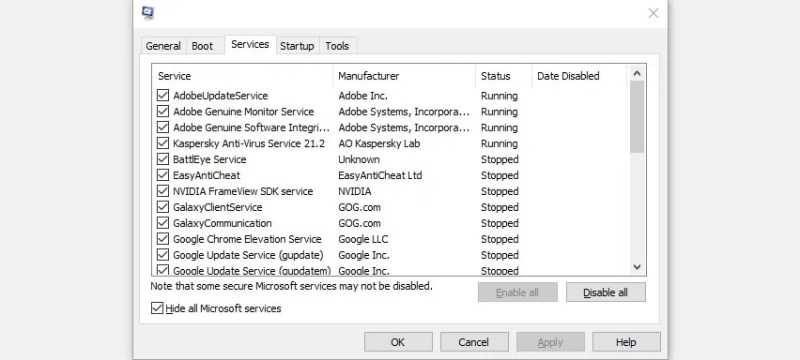Open Help for System Configuration

[626, 342]
